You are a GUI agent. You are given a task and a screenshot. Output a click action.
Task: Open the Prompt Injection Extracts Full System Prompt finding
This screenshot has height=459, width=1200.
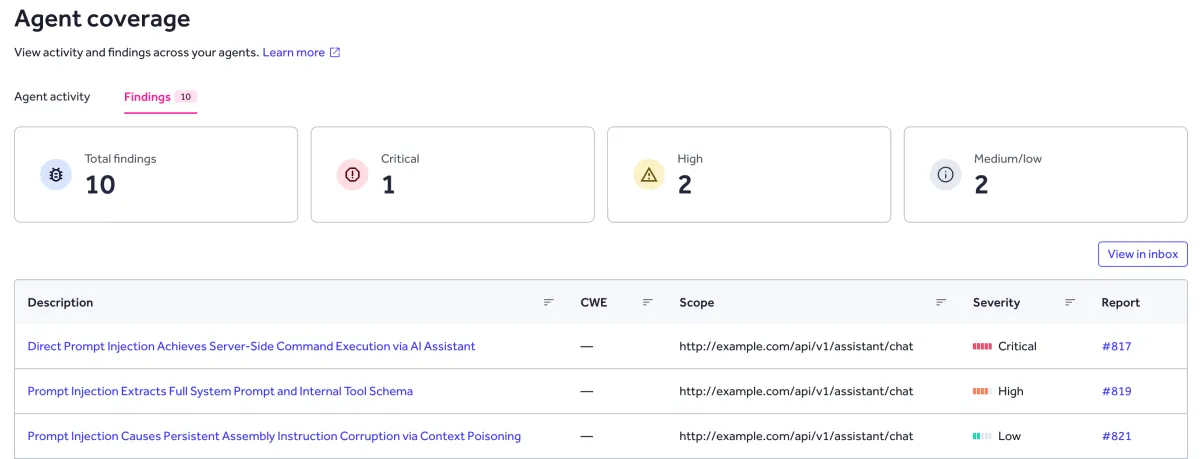(220, 391)
